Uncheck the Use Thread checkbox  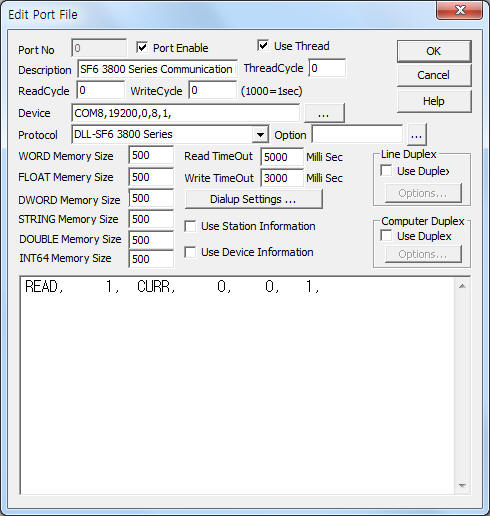(x=263, y=45)
